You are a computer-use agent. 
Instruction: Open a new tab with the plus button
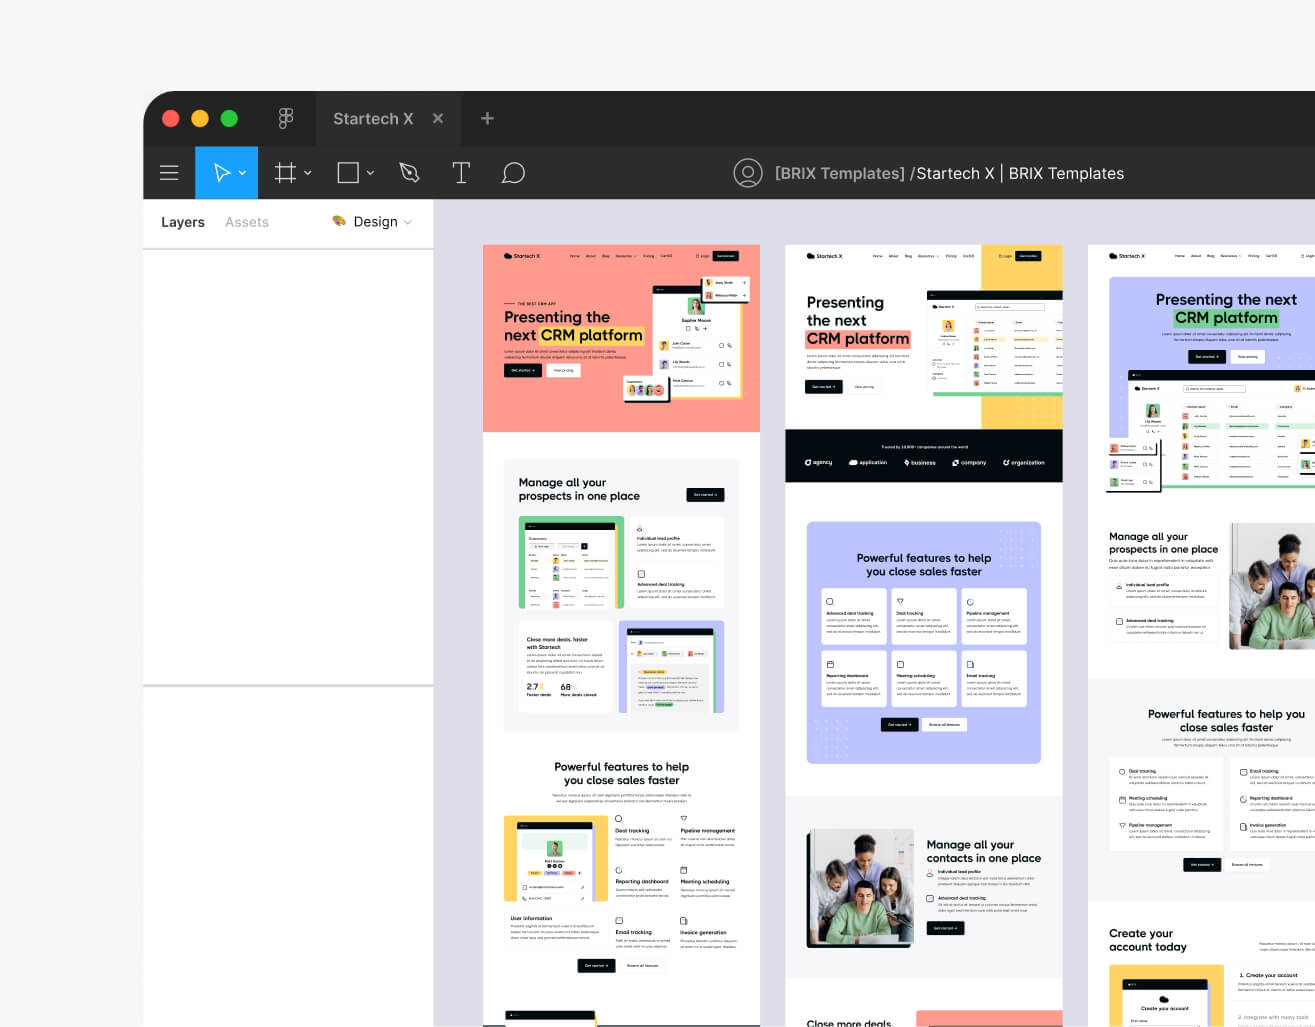(486, 118)
